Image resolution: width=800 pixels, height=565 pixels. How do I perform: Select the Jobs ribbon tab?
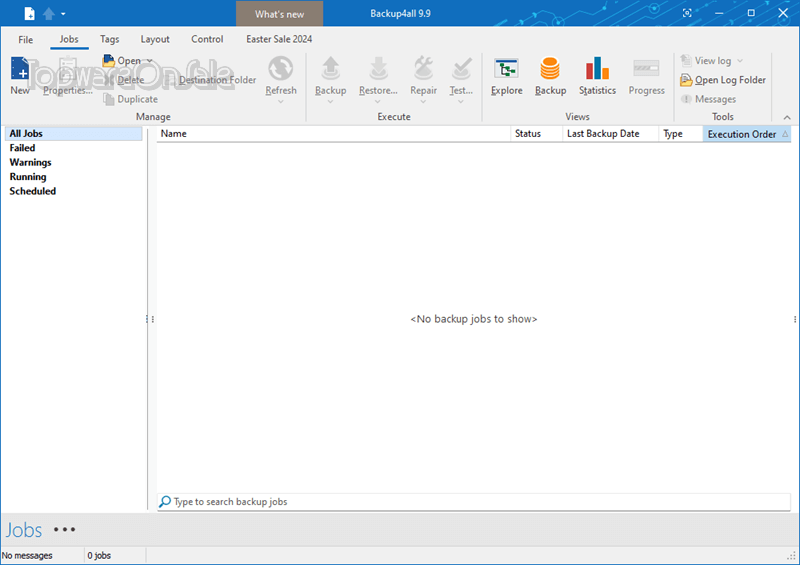69,39
